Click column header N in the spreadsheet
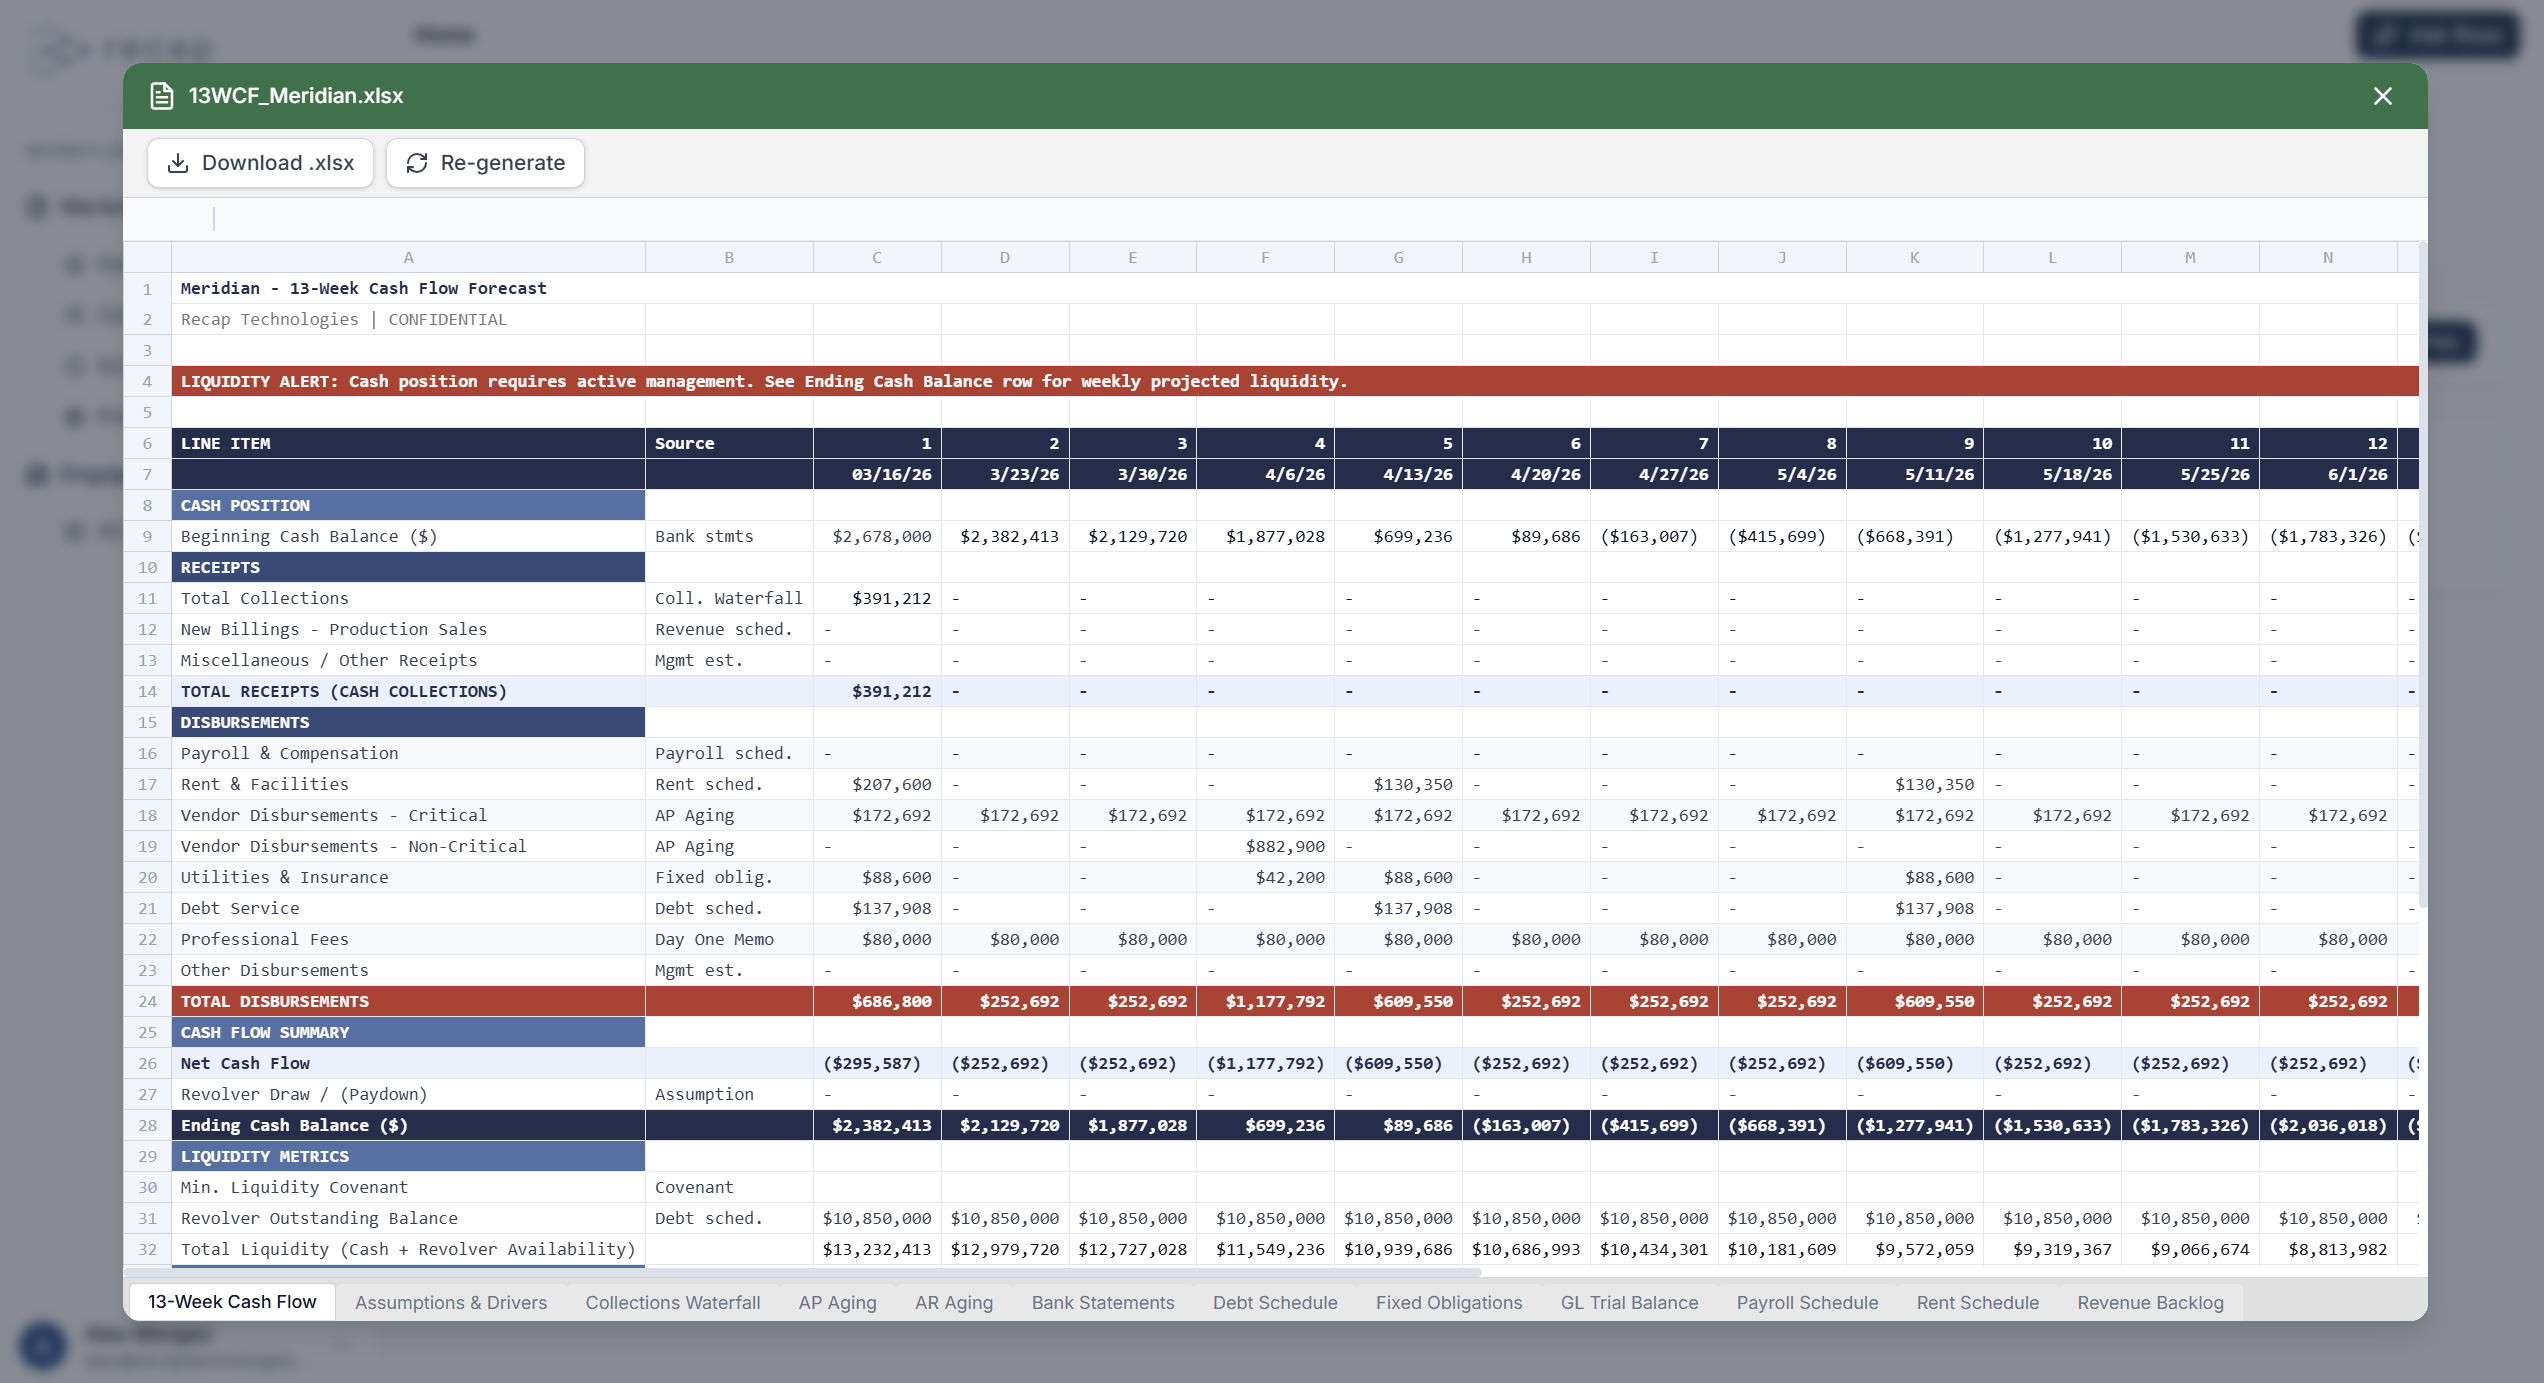The image size is (2544, 1383). pos(2327,257)
